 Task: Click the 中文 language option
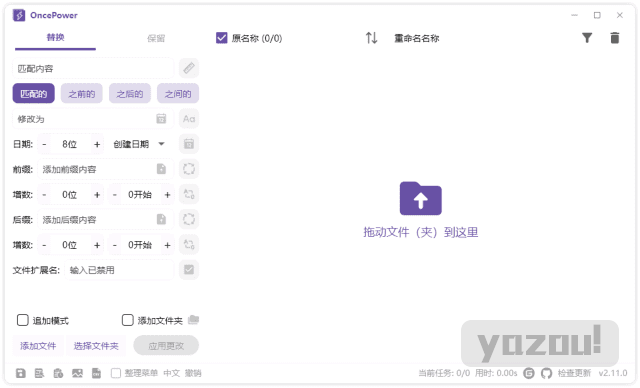click(x=171, y=373)
